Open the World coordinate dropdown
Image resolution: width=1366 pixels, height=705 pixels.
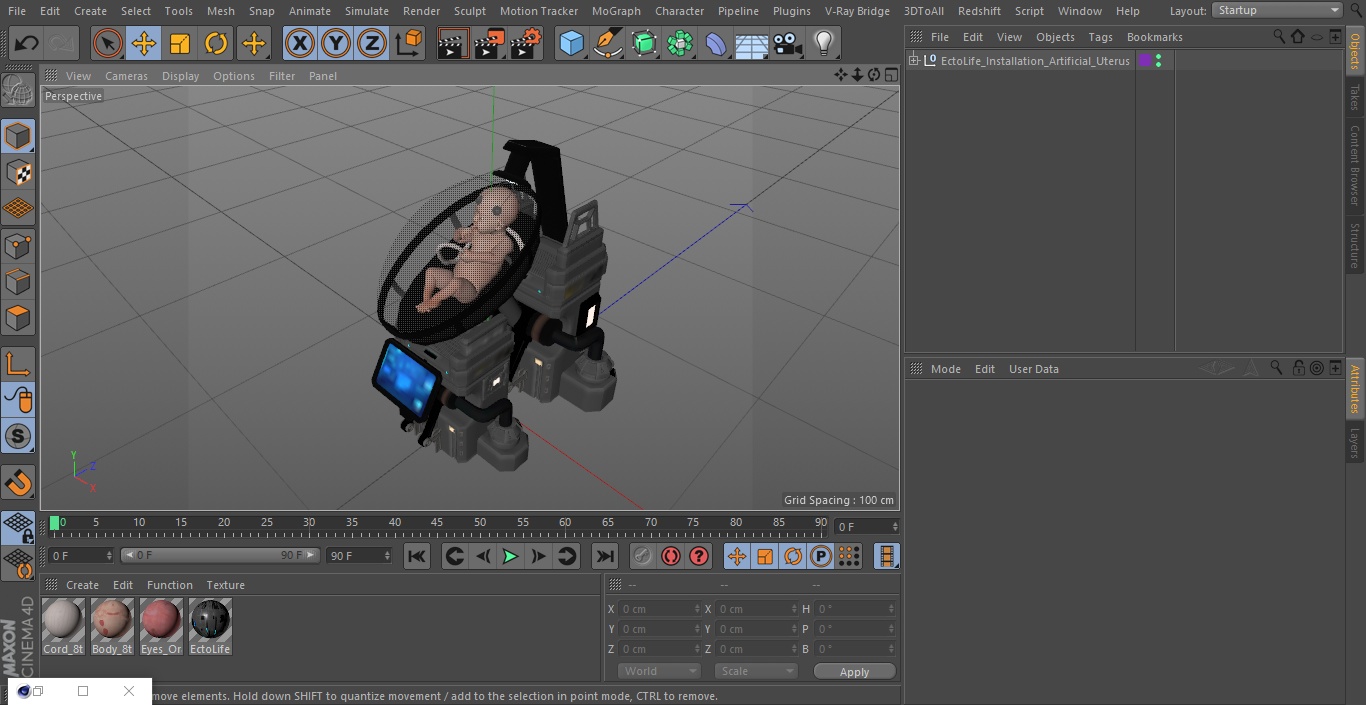click(x=658, y=671)
